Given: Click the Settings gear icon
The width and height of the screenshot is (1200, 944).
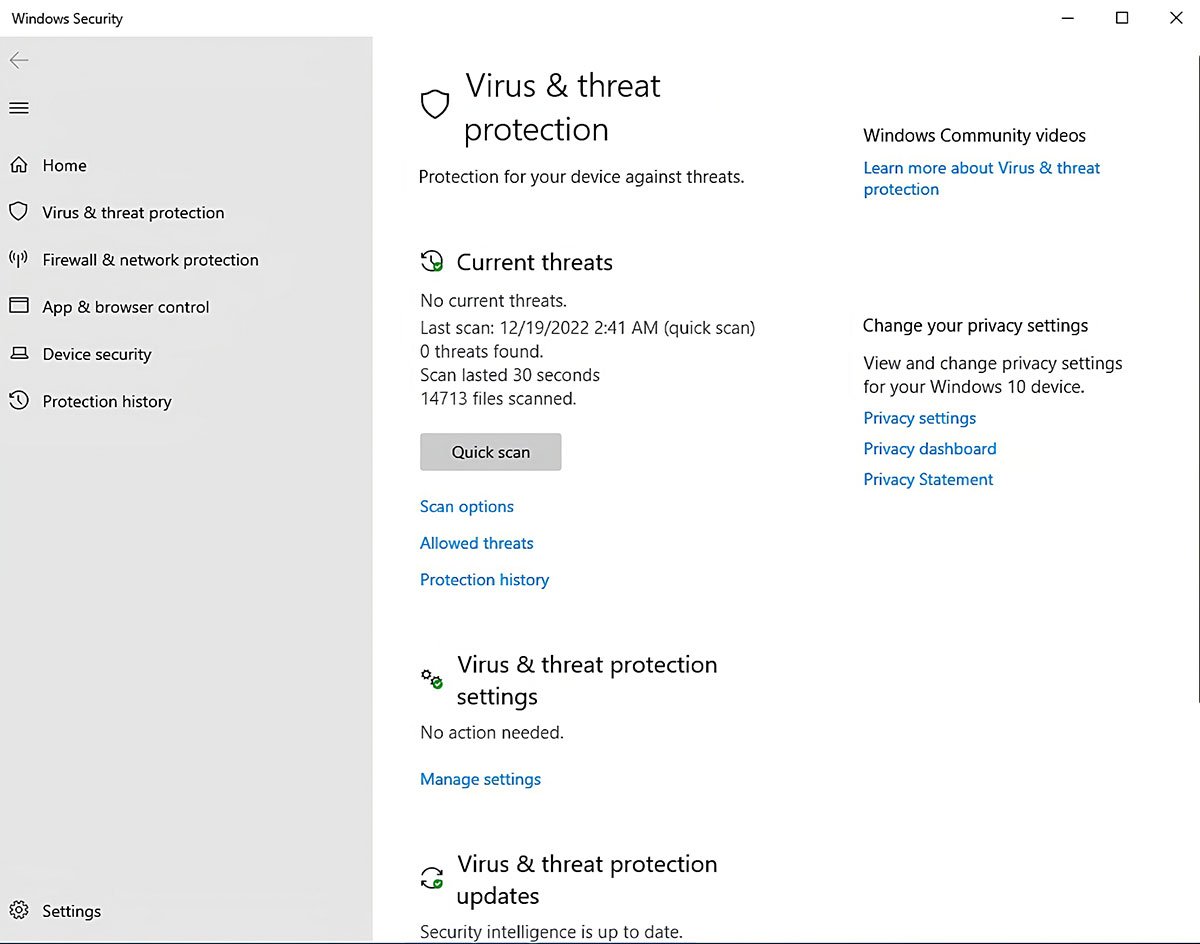Looking at the screenshot, I should tap(19, 910).
